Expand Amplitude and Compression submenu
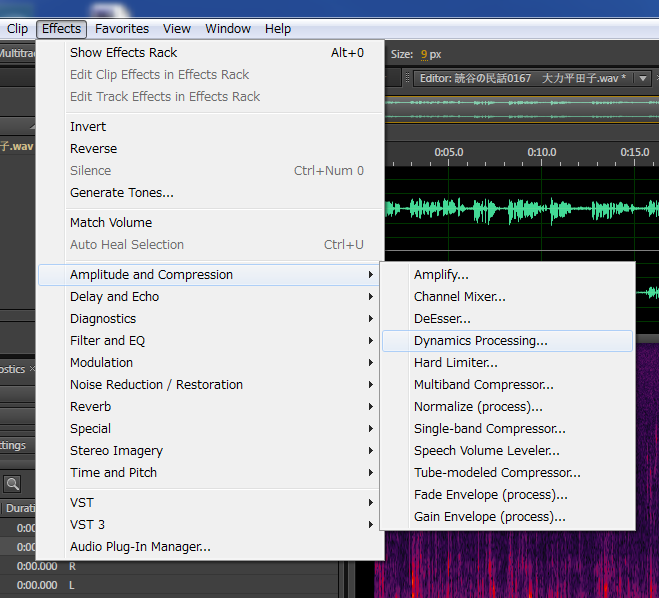Viewport: 659px width, 598px height. tap(209, 275)
